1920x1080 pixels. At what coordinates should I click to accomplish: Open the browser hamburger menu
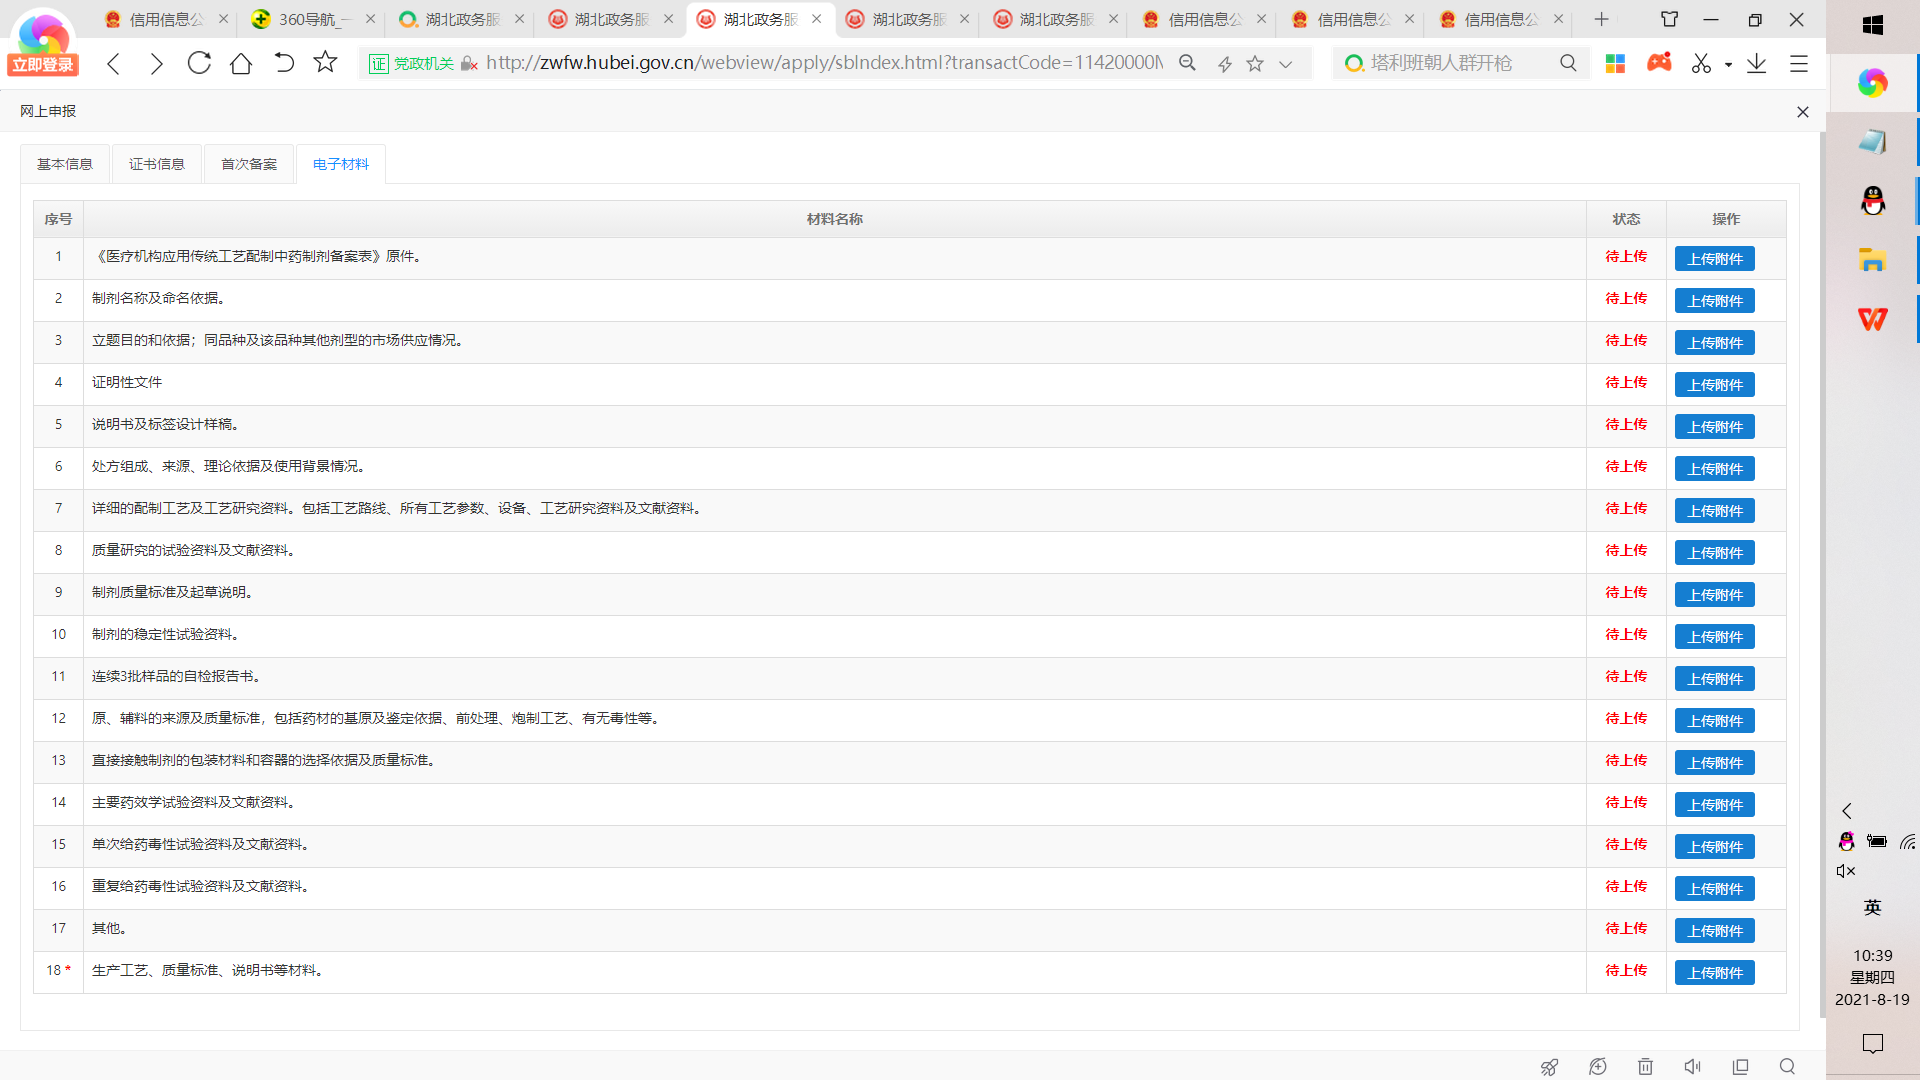[1799, 63]
